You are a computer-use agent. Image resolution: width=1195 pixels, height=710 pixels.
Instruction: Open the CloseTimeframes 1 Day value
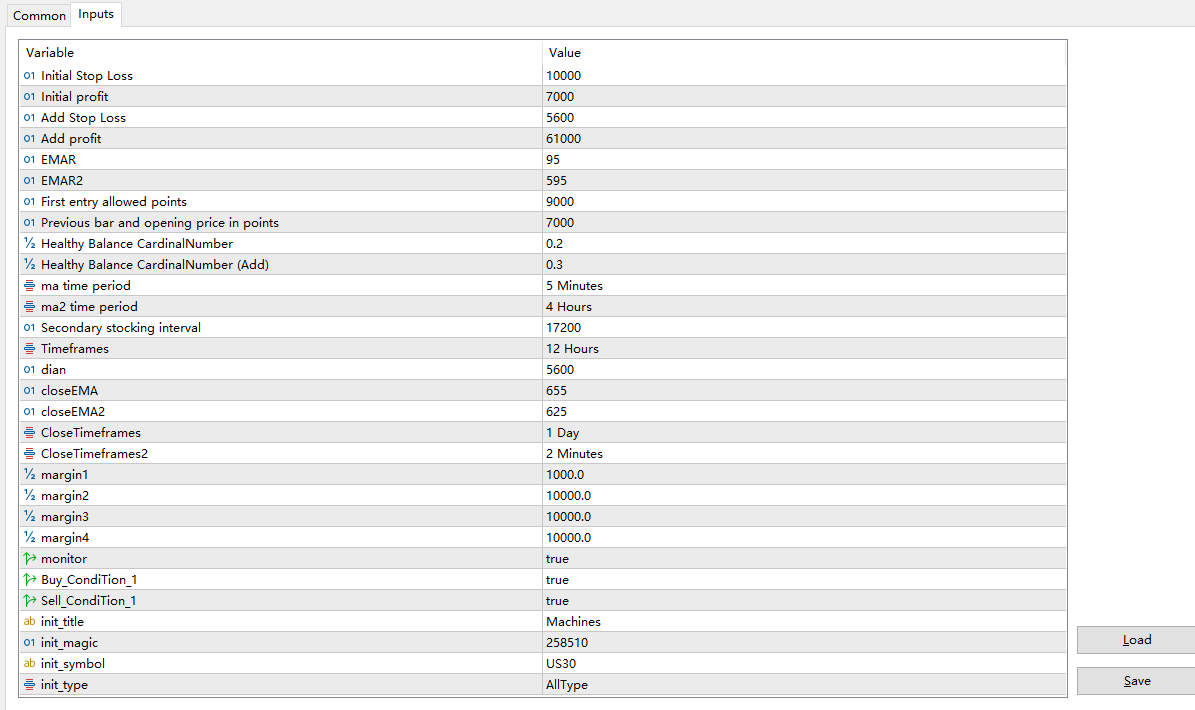[562, 433]
